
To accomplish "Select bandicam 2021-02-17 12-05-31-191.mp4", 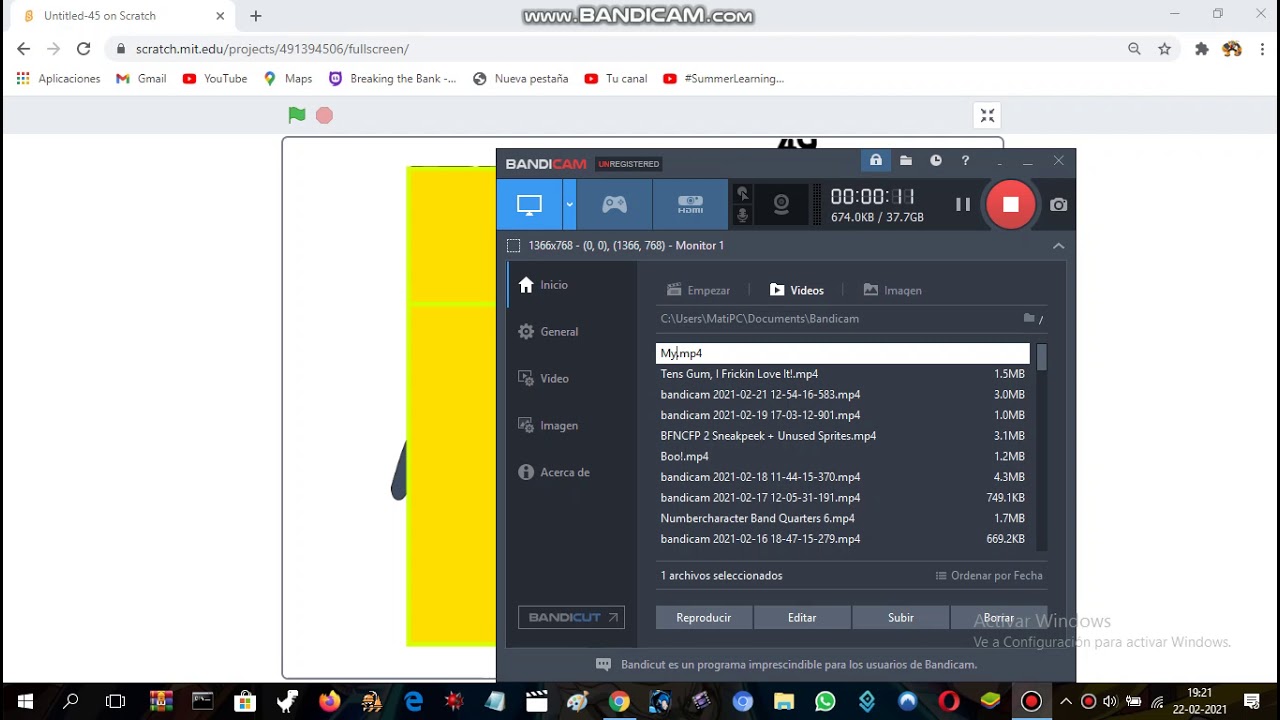I will (842, 497).
